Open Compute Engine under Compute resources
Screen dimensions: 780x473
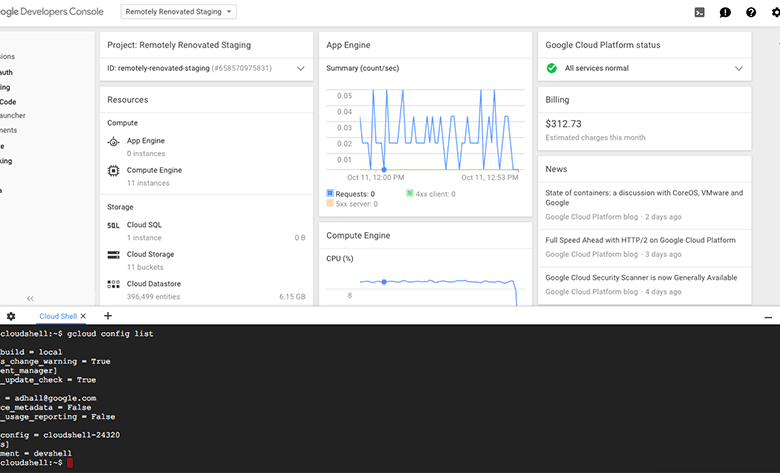(154, 170)
